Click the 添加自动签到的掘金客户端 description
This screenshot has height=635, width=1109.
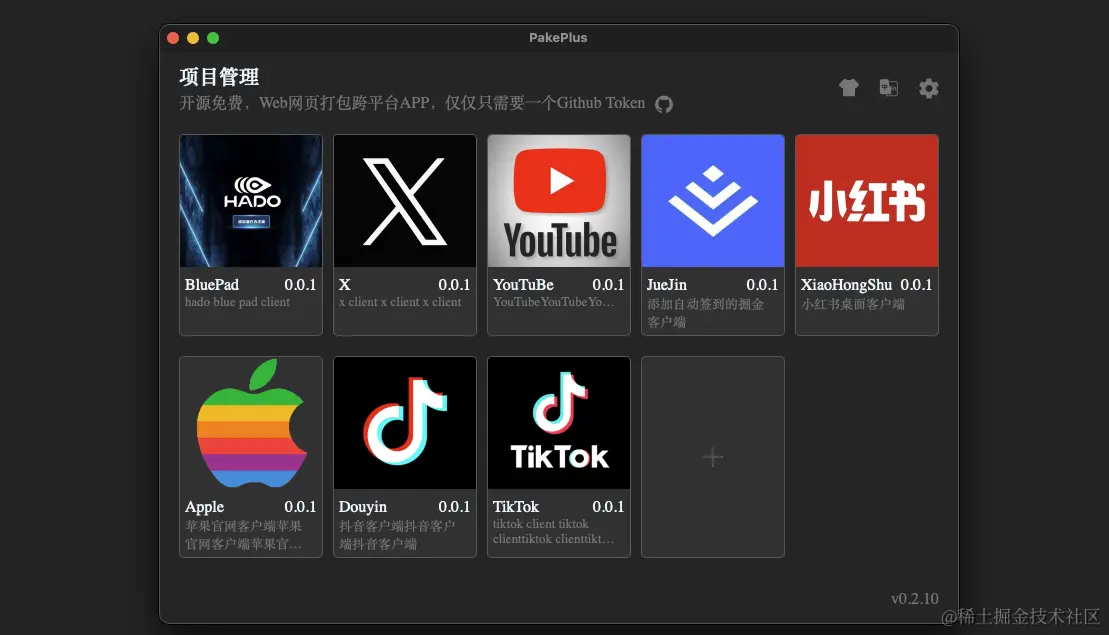705,313
